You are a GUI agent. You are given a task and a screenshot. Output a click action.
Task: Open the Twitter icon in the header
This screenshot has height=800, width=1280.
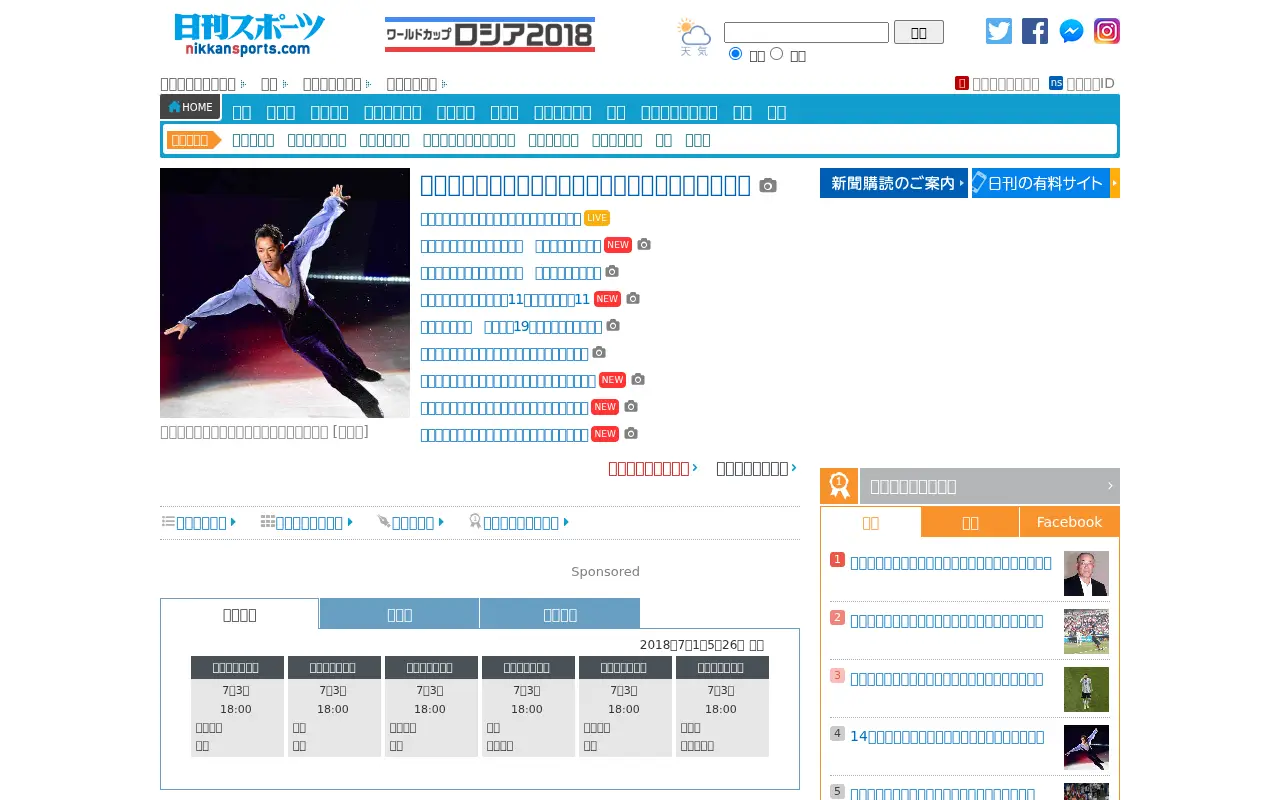pyautogui.click(x=999, y=31)
